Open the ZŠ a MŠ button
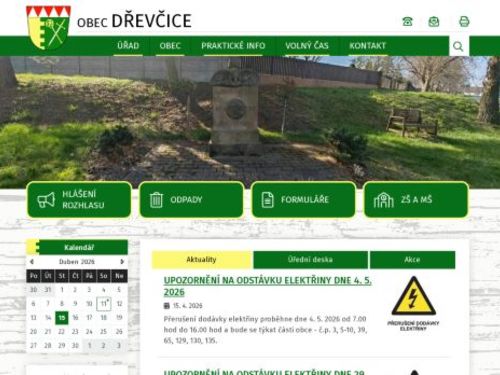500x375 pixels. pos(416,200)
